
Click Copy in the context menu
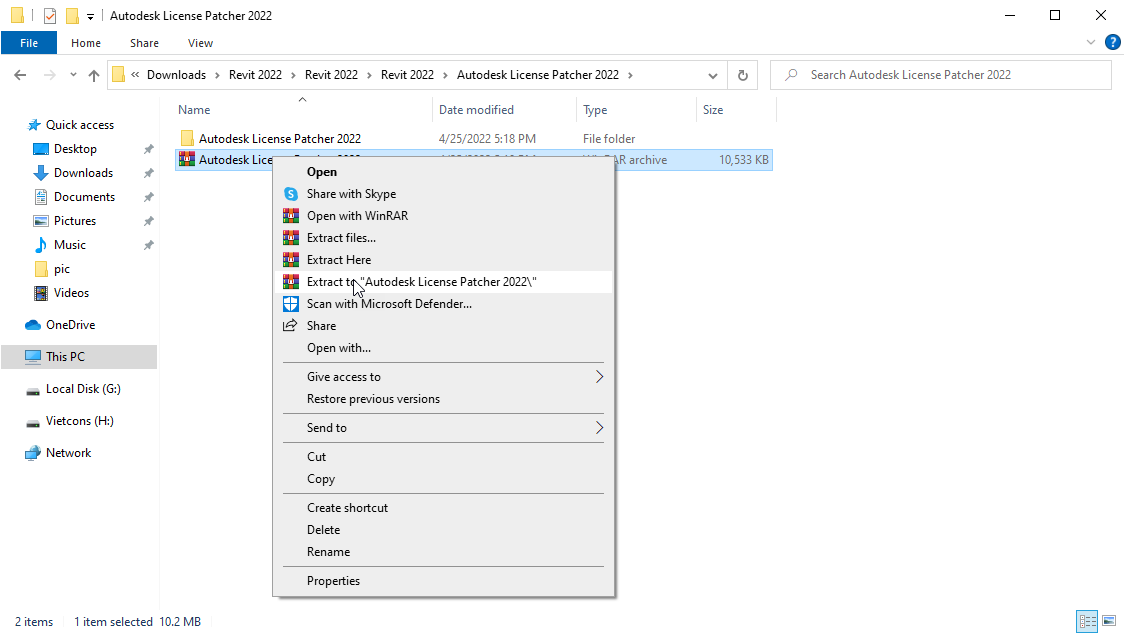[321, 479]
